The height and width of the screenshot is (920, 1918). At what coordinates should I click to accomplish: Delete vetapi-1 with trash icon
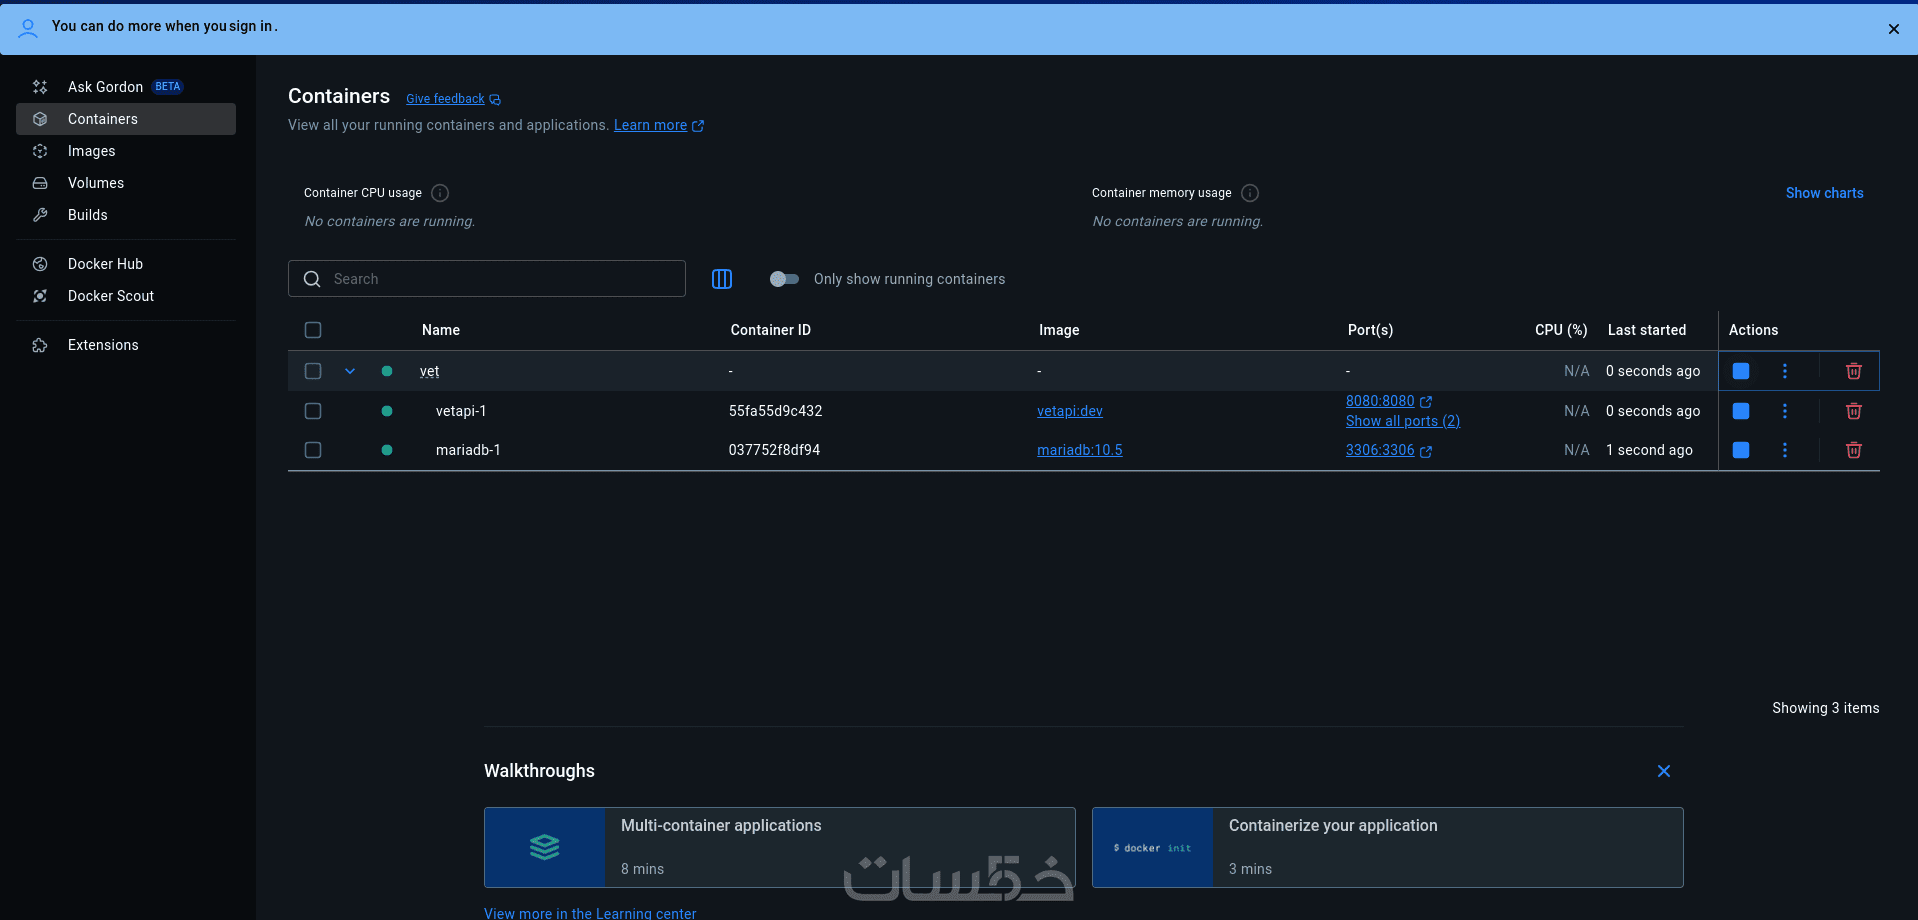(1853, 411)
